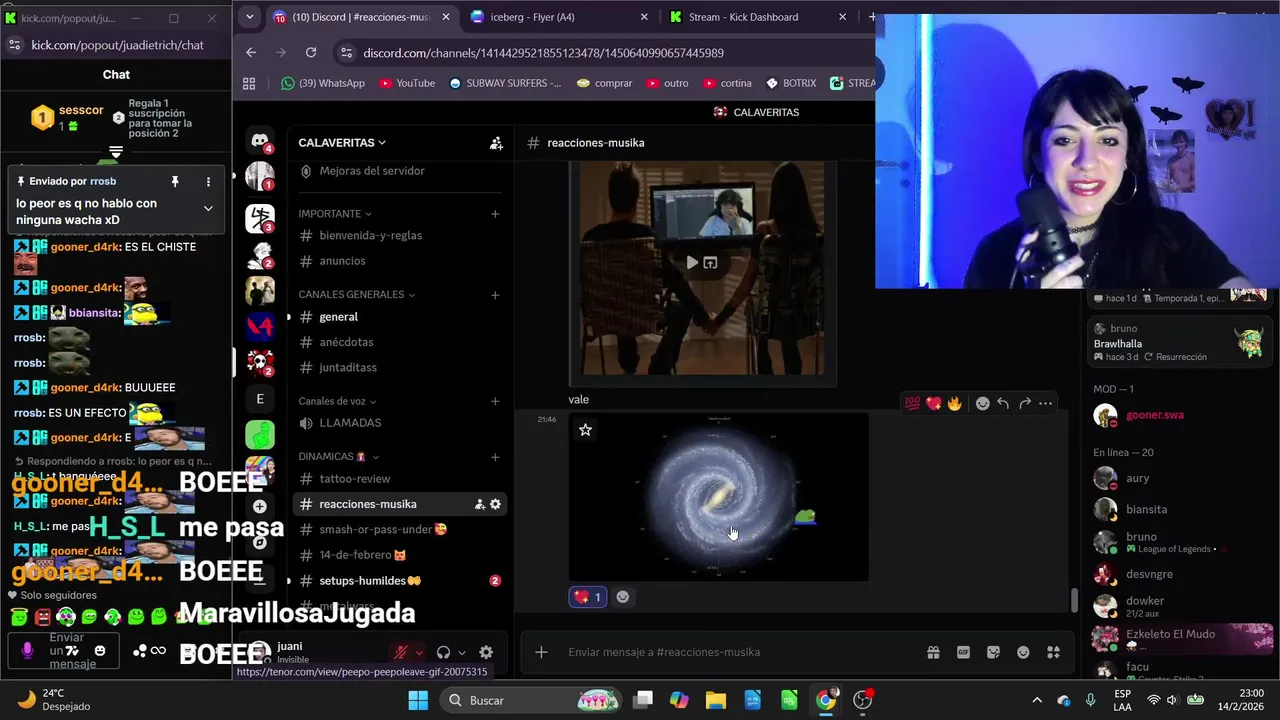Open emoji reaction picker in message toolbar

(x=983, y=403)
